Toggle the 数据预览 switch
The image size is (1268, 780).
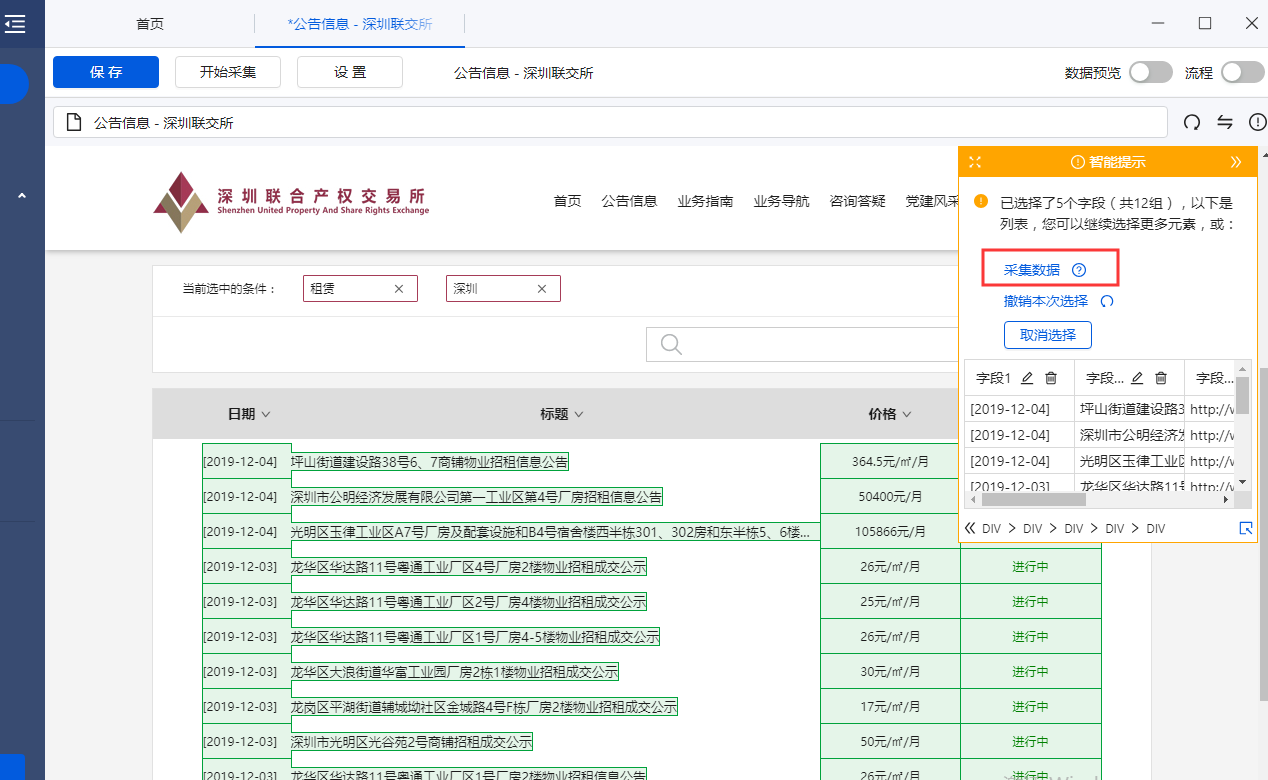click(1150, 72)
